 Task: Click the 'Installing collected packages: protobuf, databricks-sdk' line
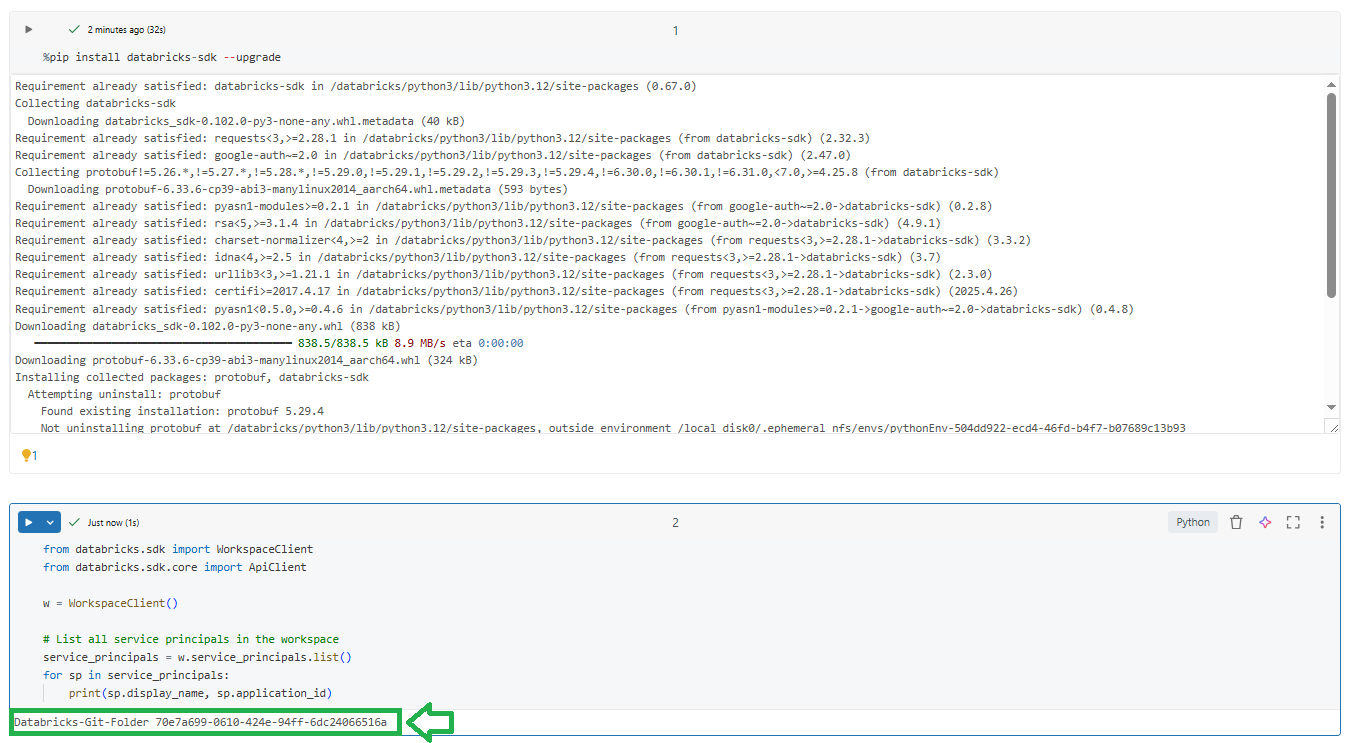[192, 377]
